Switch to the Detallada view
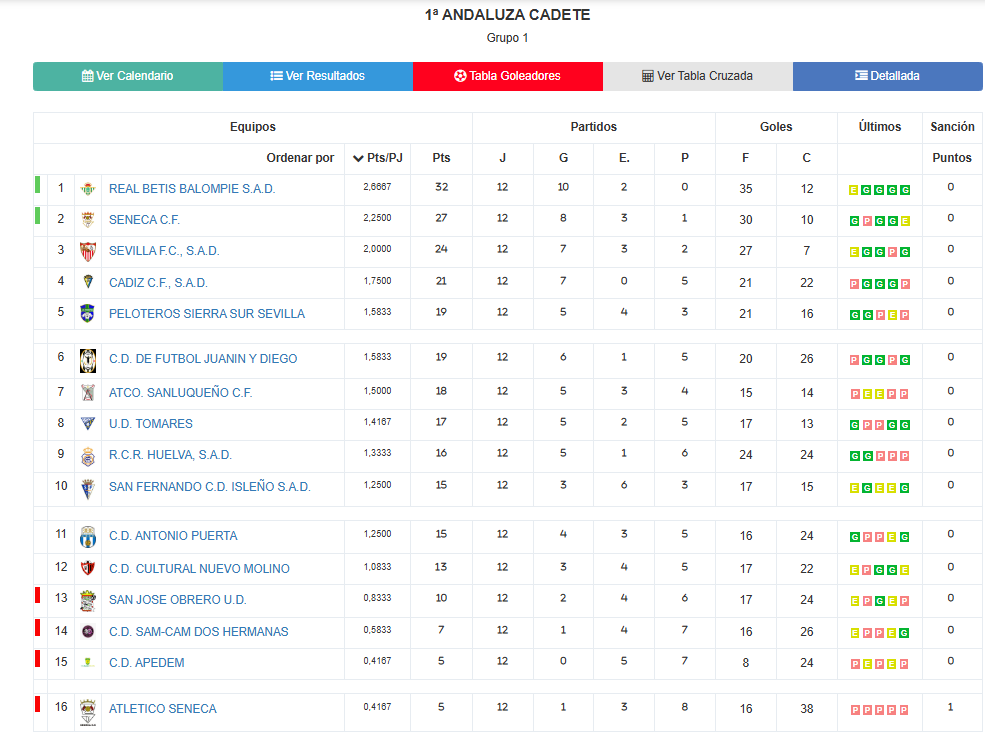 (888, 76)
